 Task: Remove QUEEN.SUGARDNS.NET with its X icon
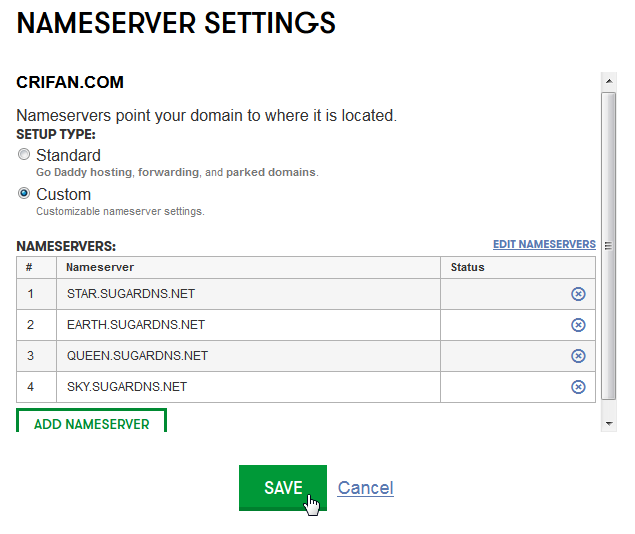[x=578, y=356]
